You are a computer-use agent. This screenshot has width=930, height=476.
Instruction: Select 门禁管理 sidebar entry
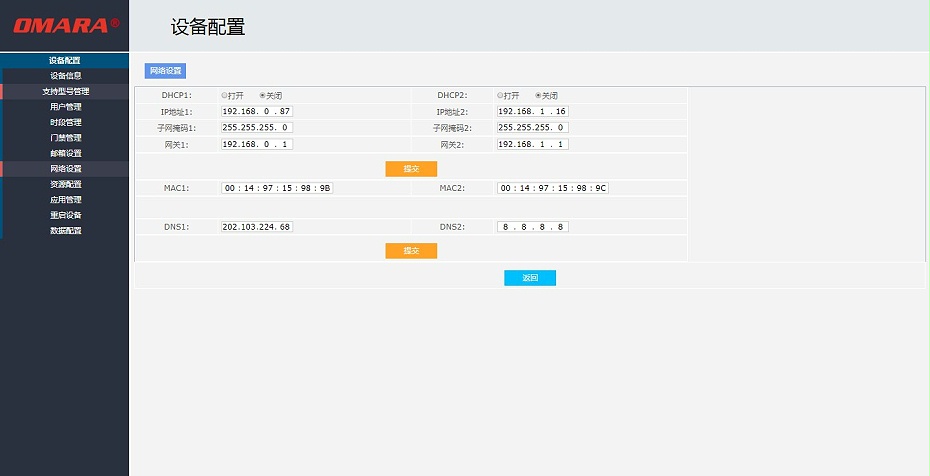click(66, 138)
